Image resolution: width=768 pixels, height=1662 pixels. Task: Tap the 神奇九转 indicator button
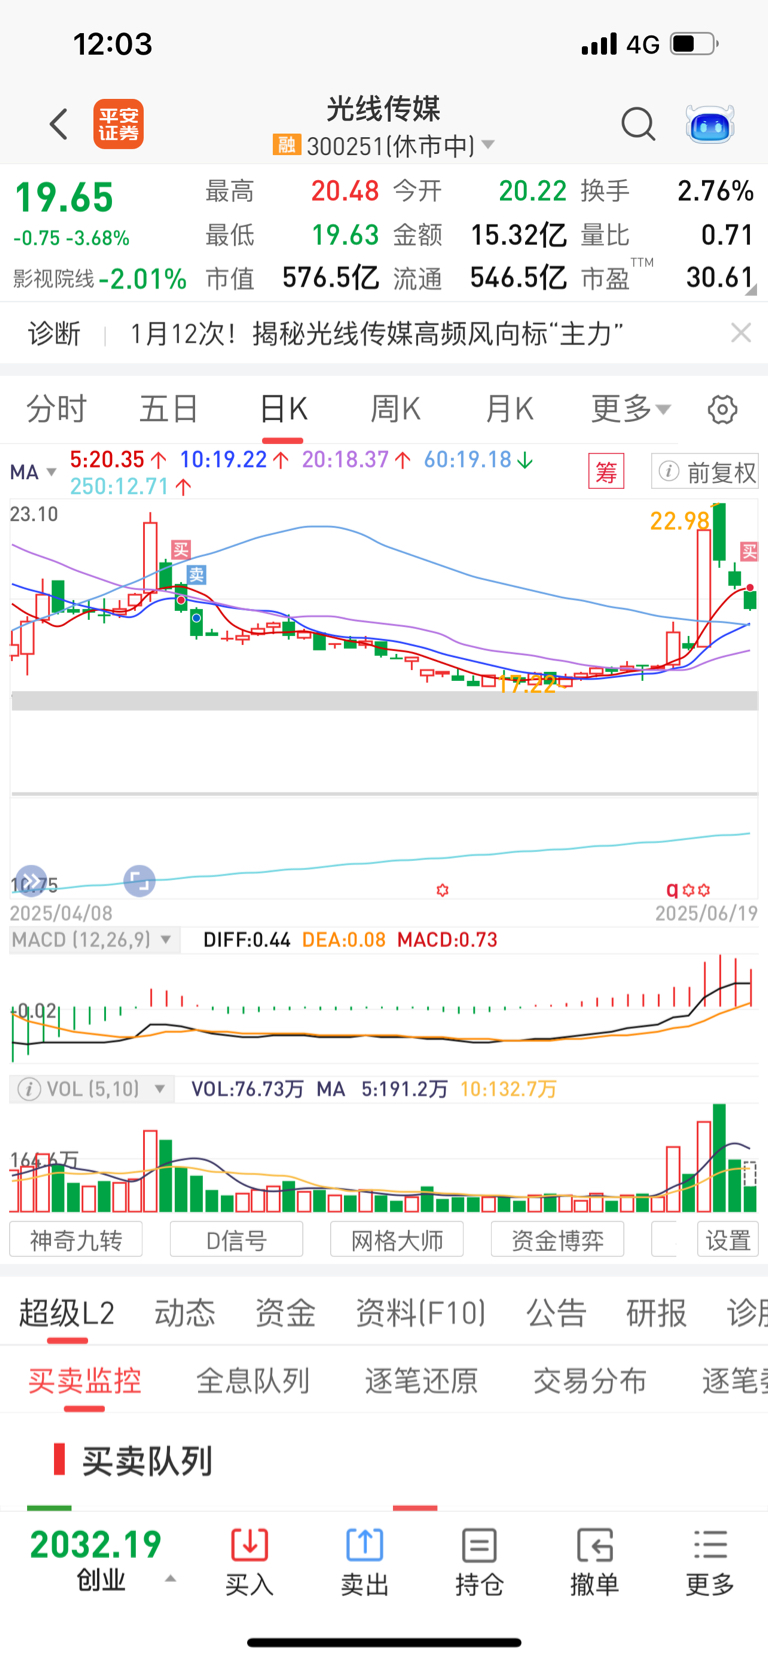[76, 1240]
